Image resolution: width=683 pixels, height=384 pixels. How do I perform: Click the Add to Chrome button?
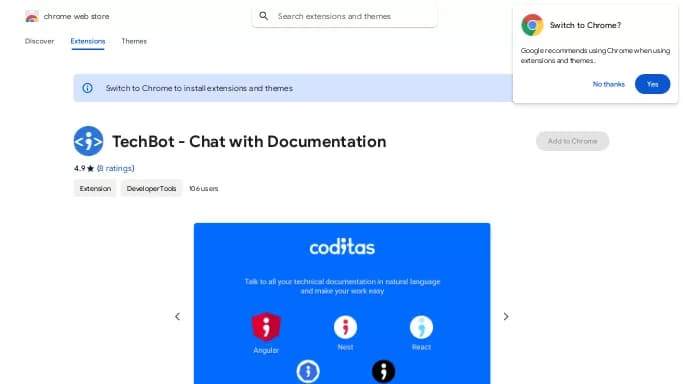coord(572,141)
